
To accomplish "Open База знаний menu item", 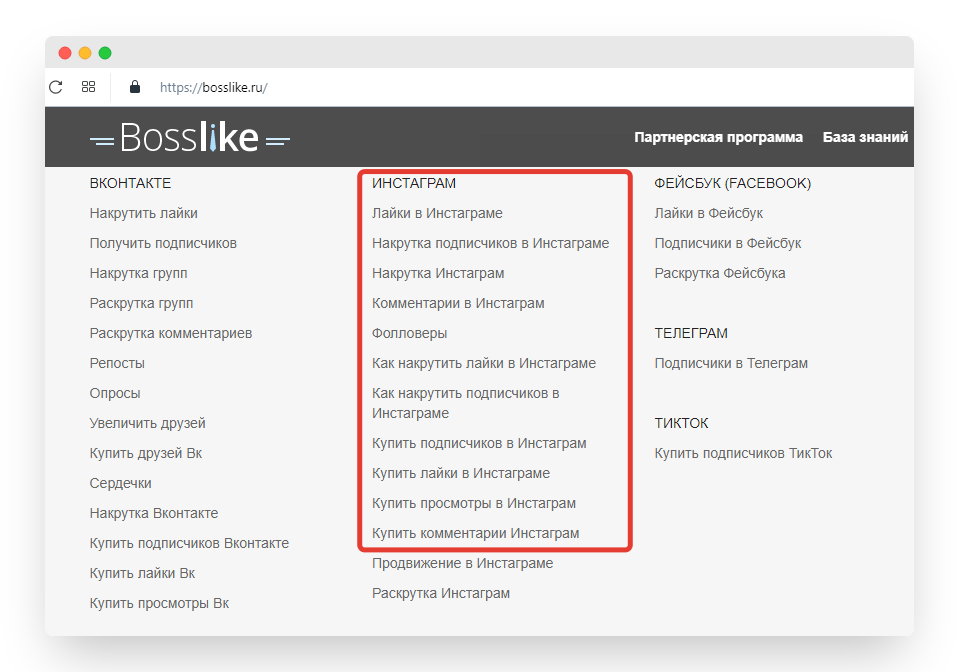I will pos(865,137).
